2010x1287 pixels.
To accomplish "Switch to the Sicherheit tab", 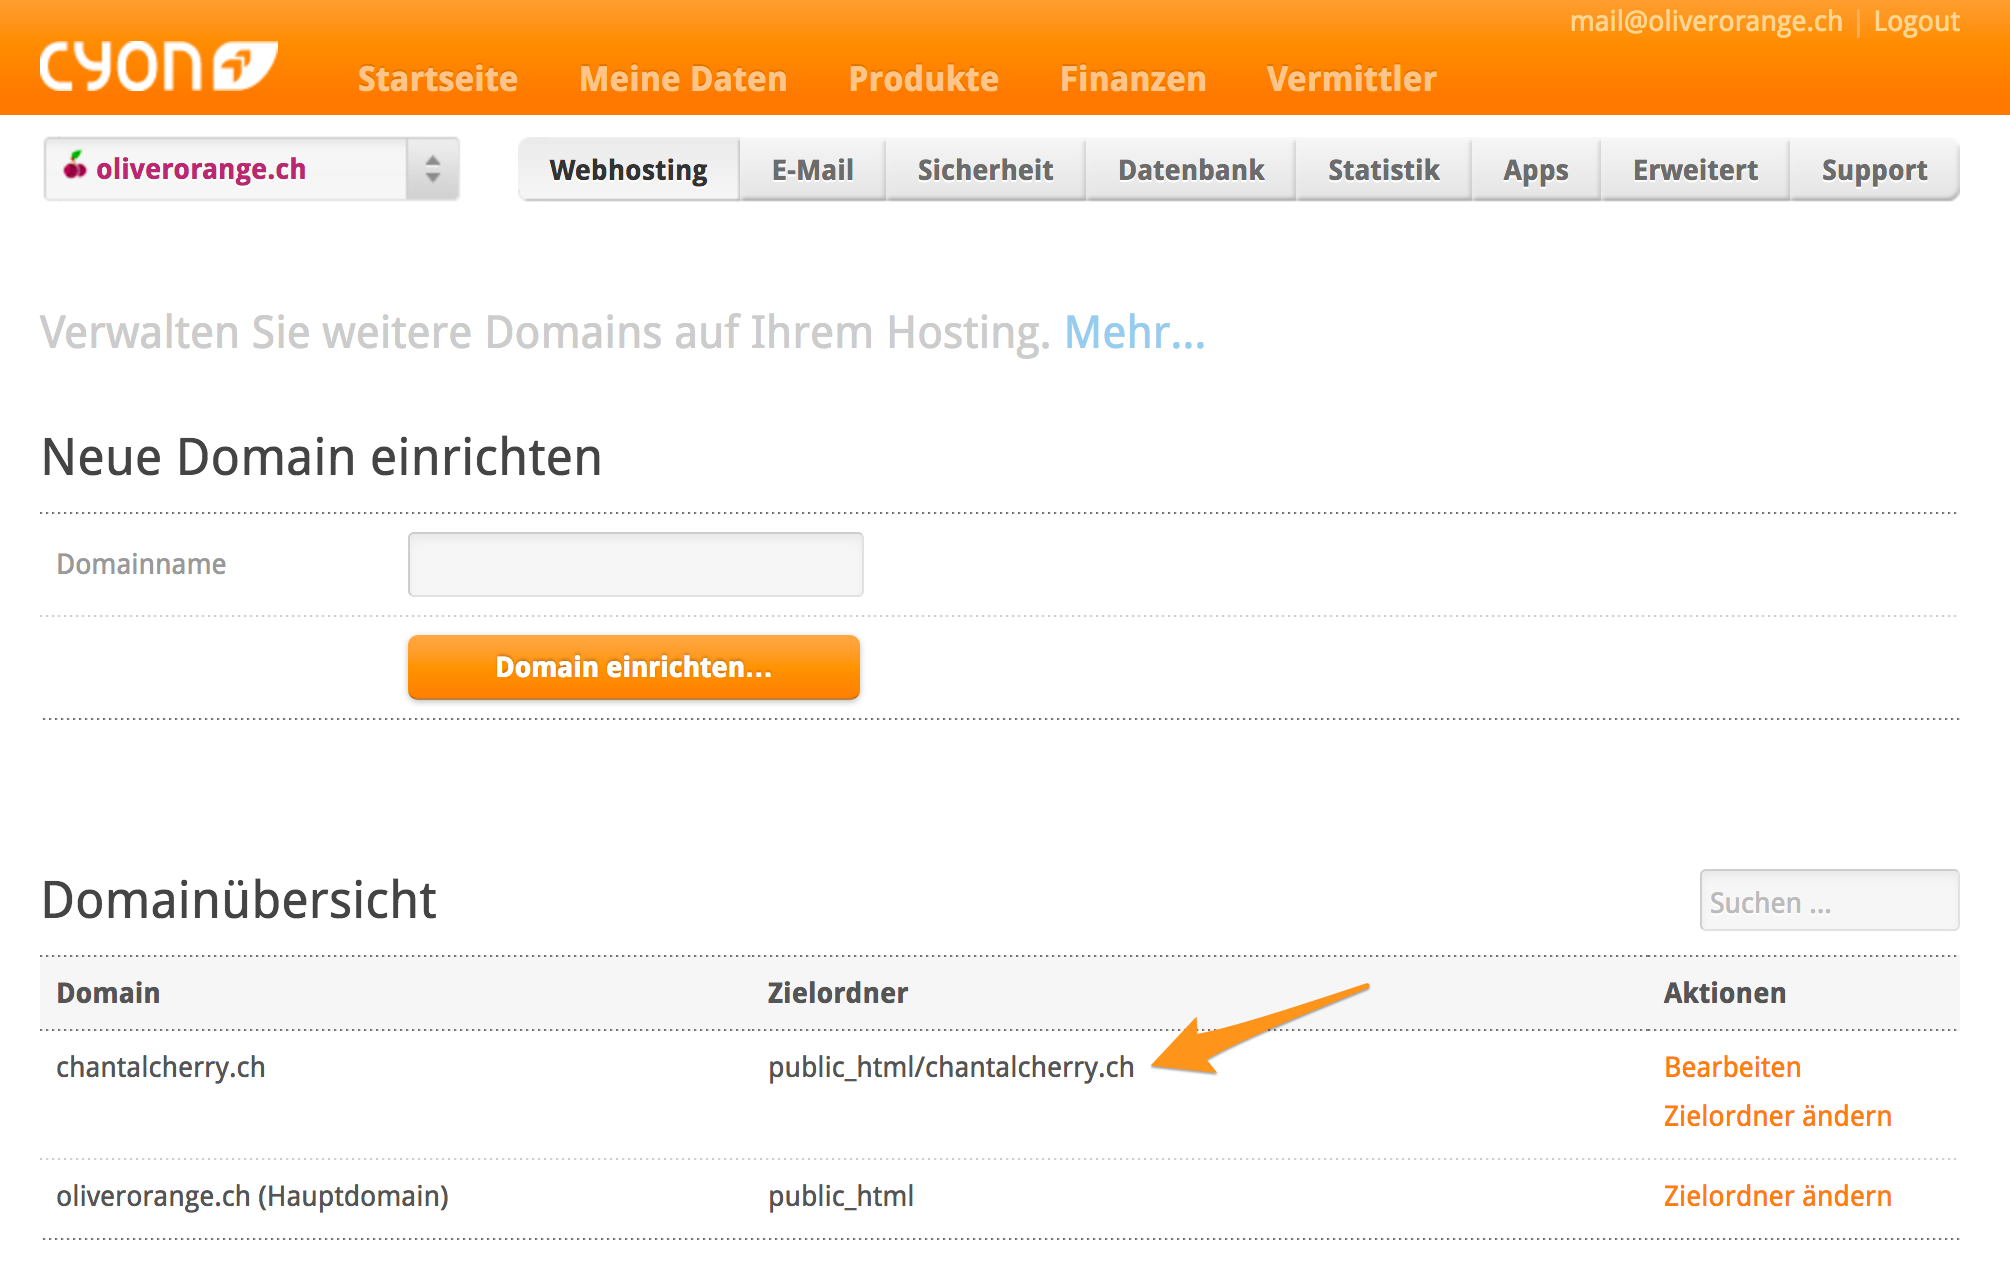I will coord(985,170).
